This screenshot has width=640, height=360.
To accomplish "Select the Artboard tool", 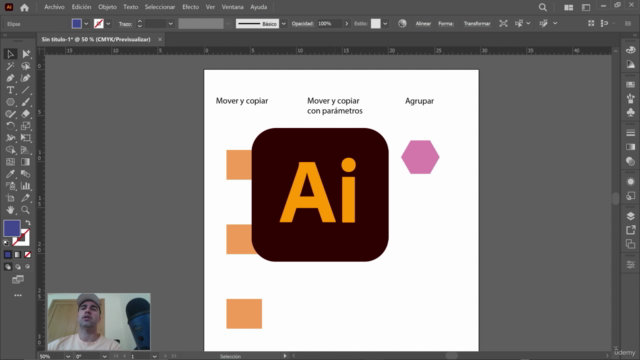I will pos(10,198).
